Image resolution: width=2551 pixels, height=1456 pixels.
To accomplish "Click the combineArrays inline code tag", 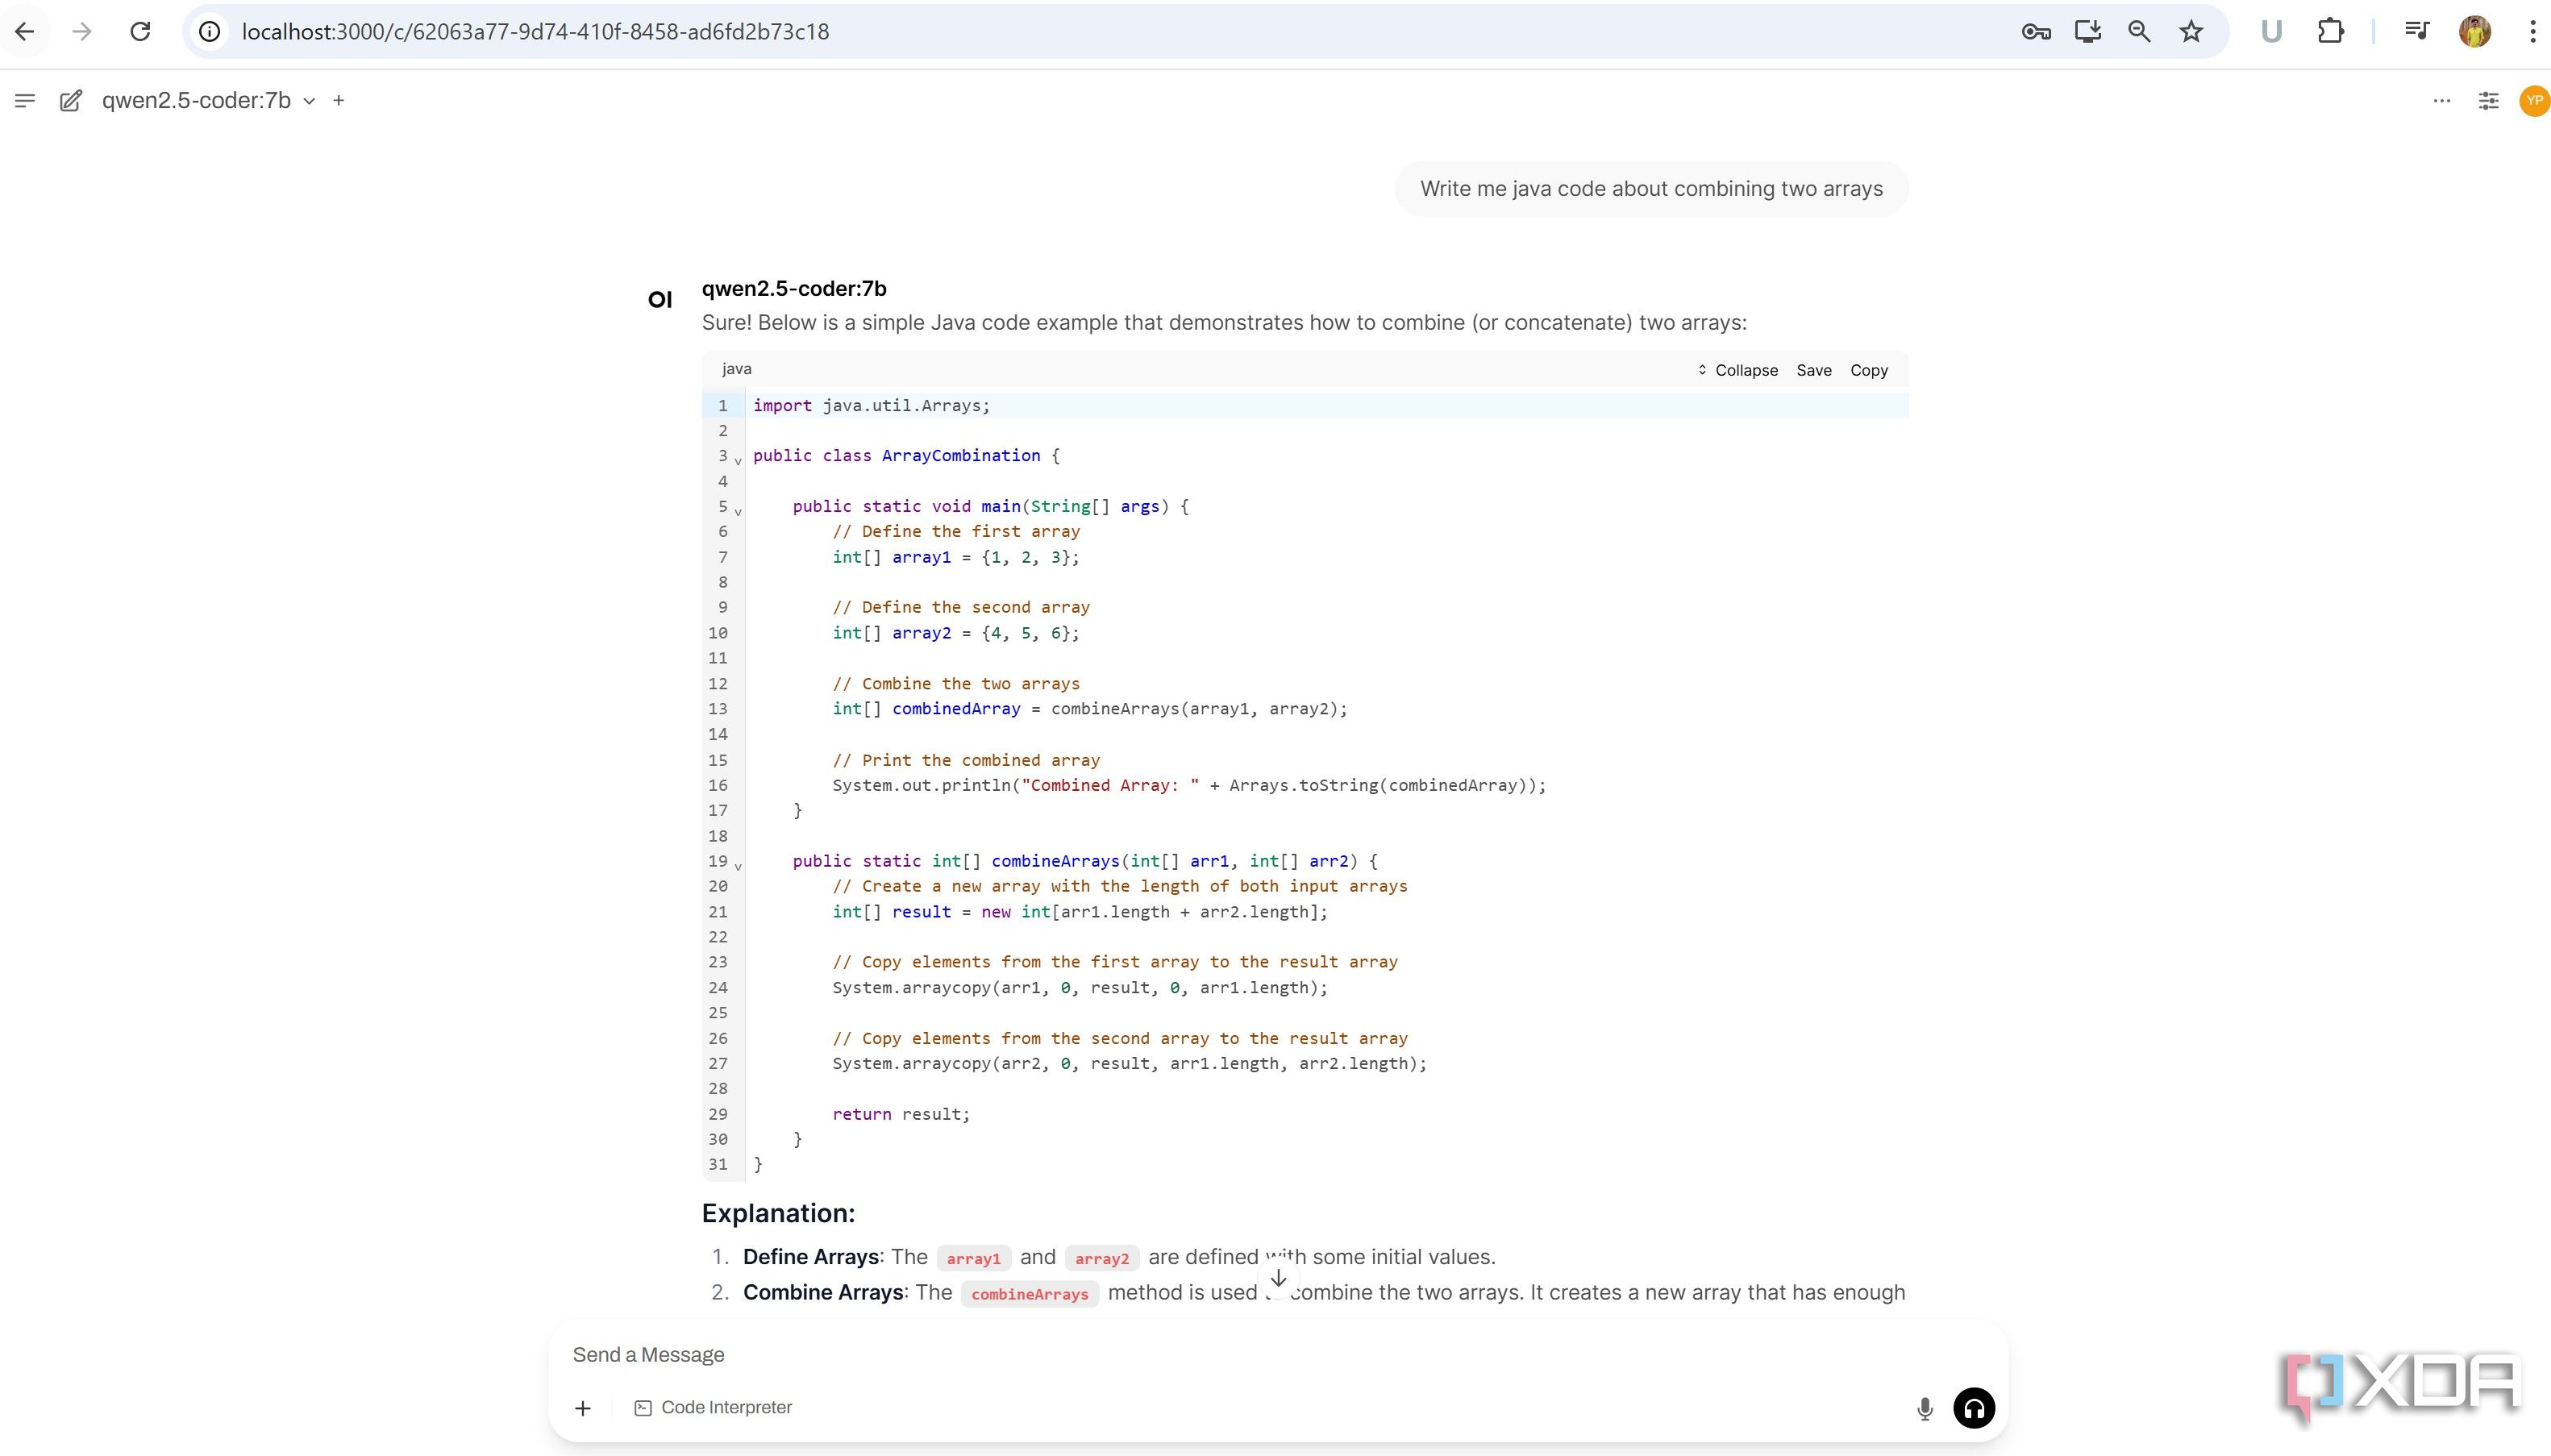I will [1030, 1293].
